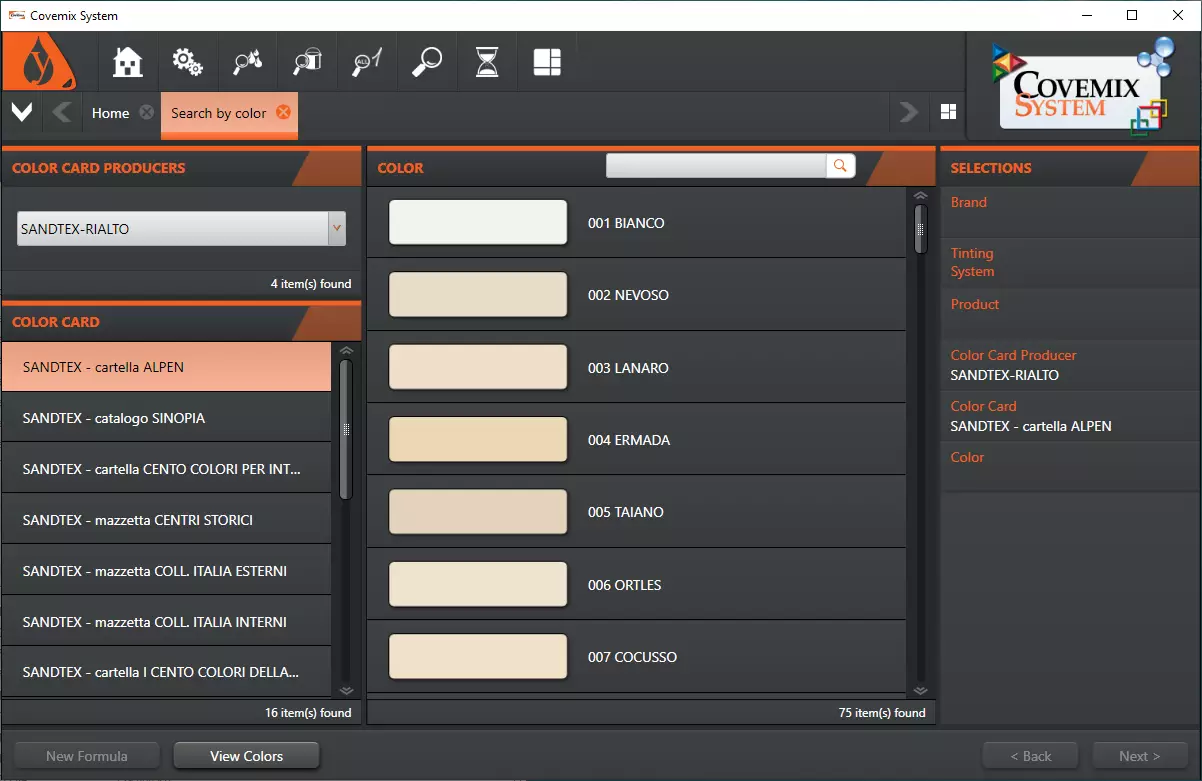Viewport: 1202px width, 781px height.
Task: Select SANDTEX - cartella CENTO COLORI PER INT...
Action: click(x=166, y=469)
